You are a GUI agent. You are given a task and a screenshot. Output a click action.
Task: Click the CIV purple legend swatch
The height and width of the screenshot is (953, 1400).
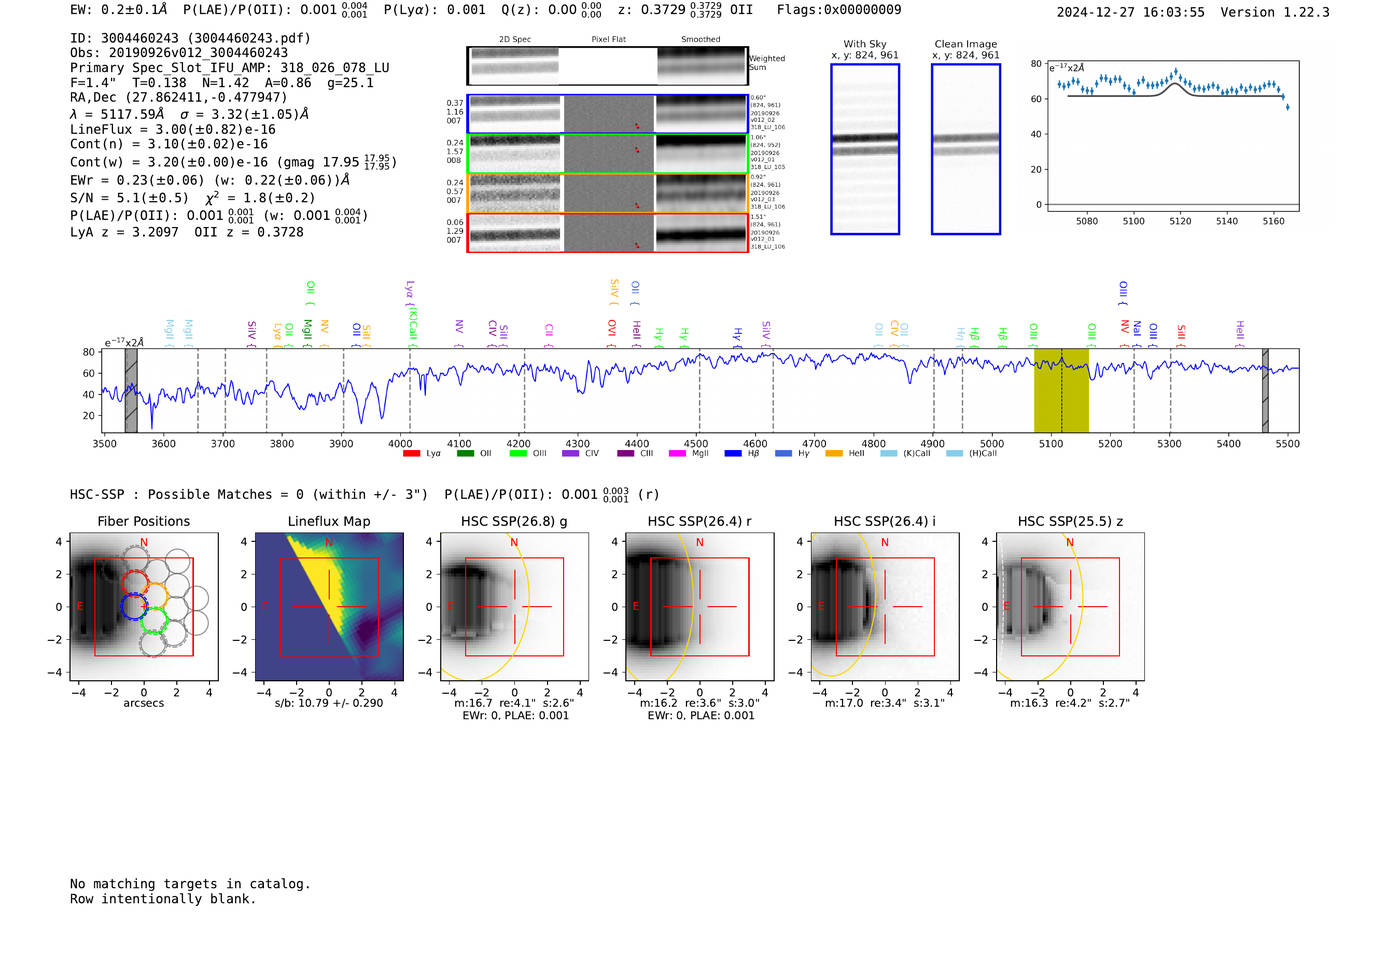coord(571,454)
